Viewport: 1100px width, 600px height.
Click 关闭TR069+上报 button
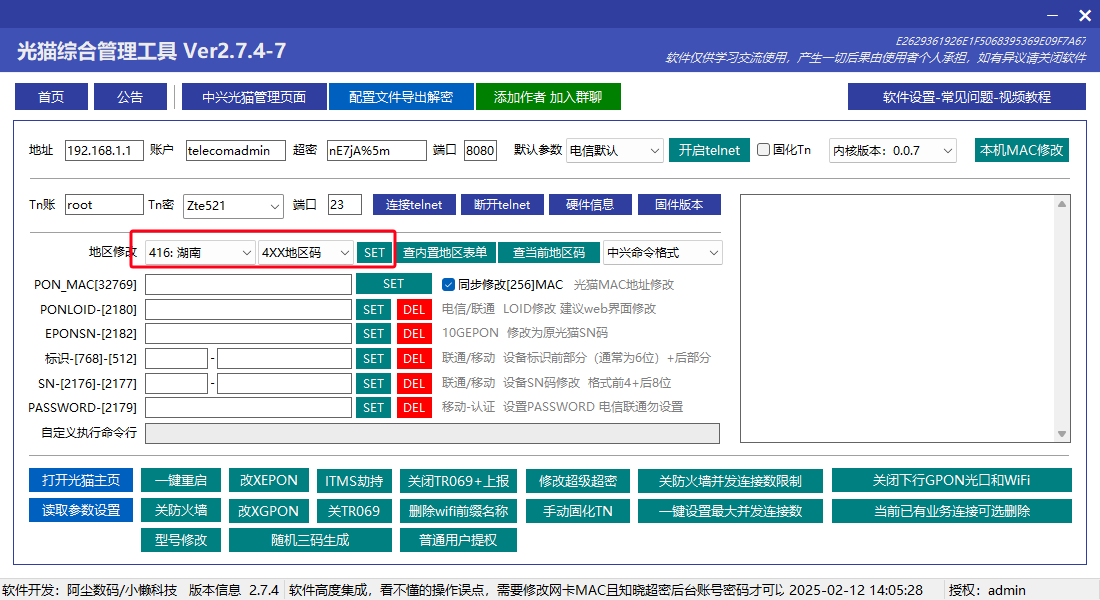(x=458, y=481)
